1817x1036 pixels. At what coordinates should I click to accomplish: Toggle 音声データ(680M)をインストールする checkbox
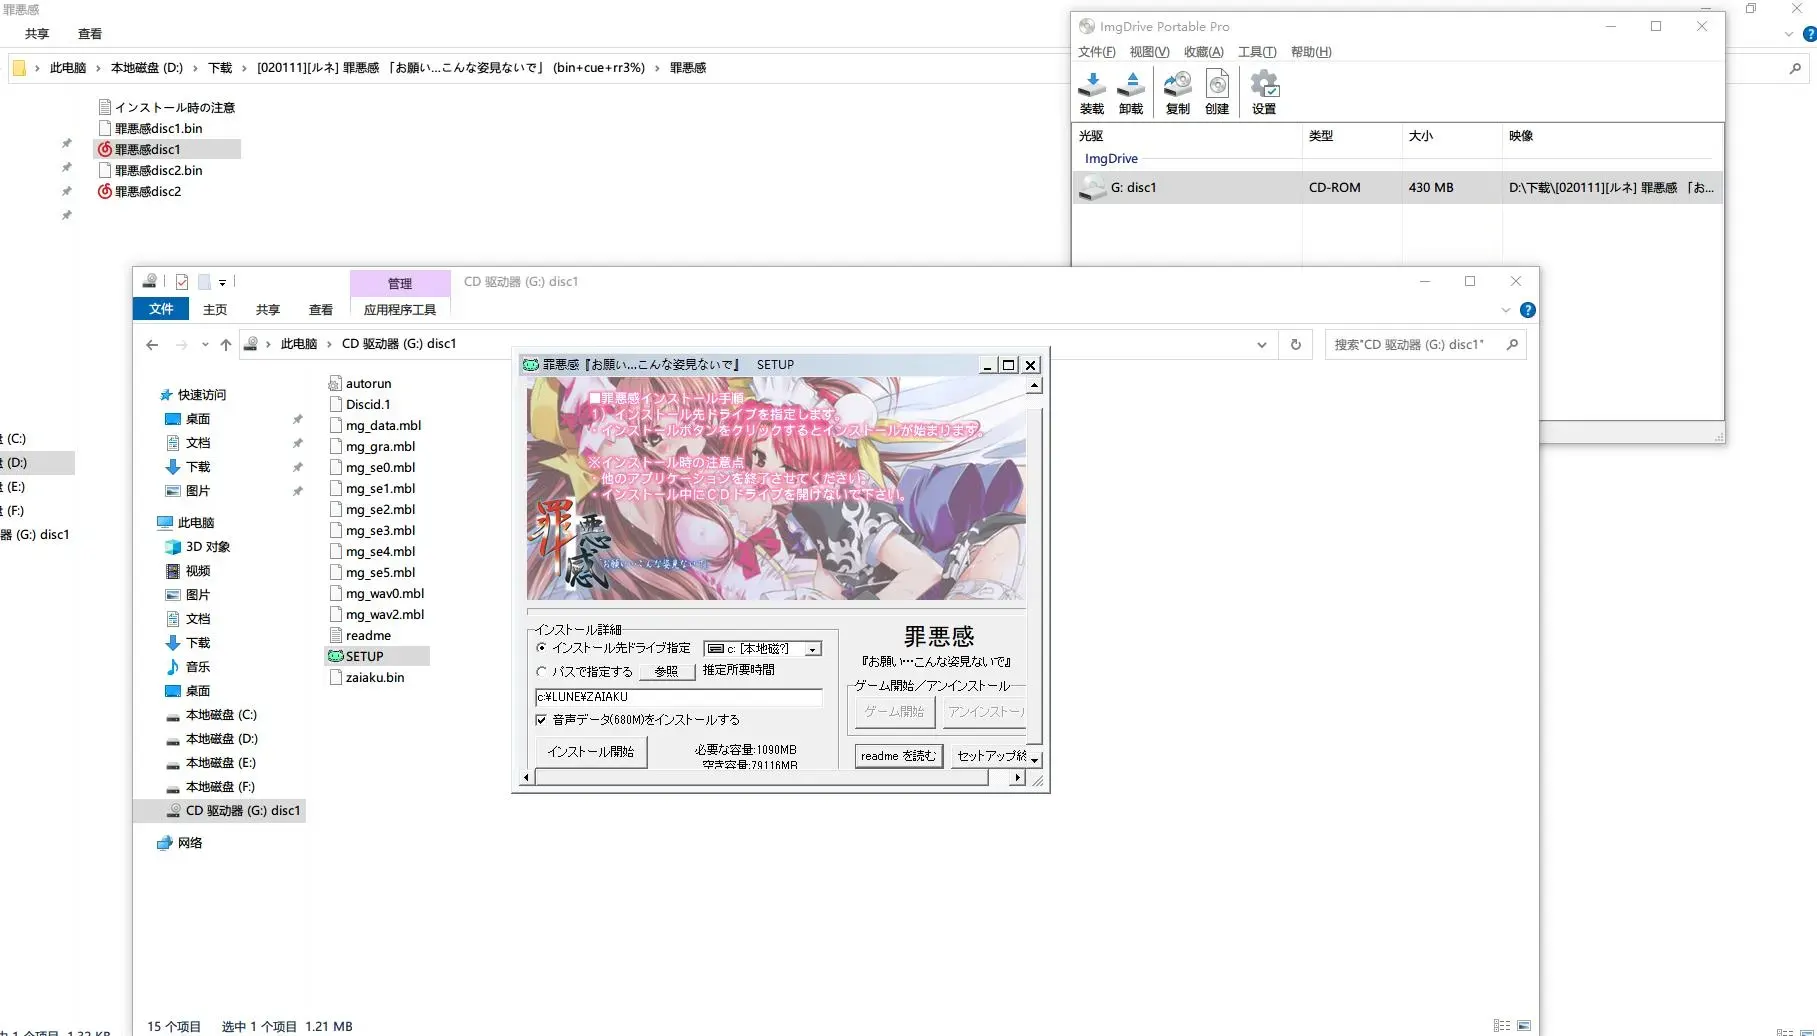[541, 720]
